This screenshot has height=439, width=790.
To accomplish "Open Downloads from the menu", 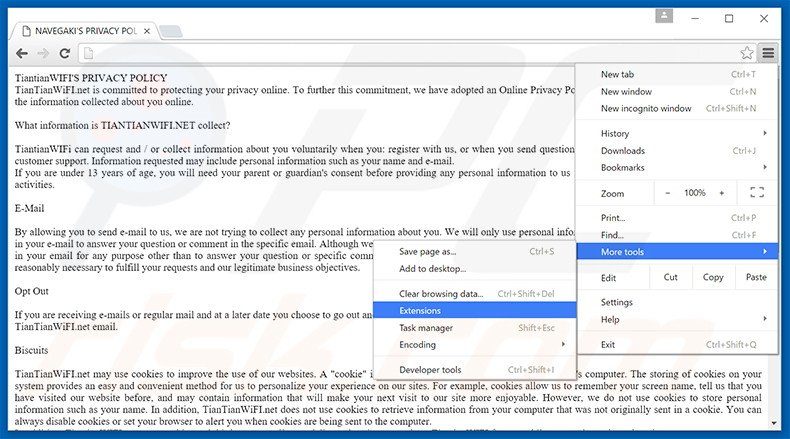I will coord(677,151).
